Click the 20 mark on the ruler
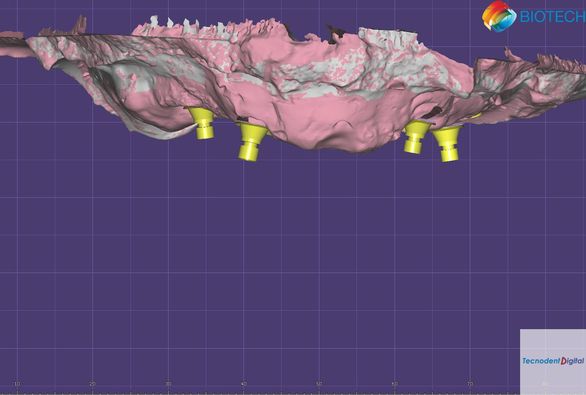 tap(92, 384)
